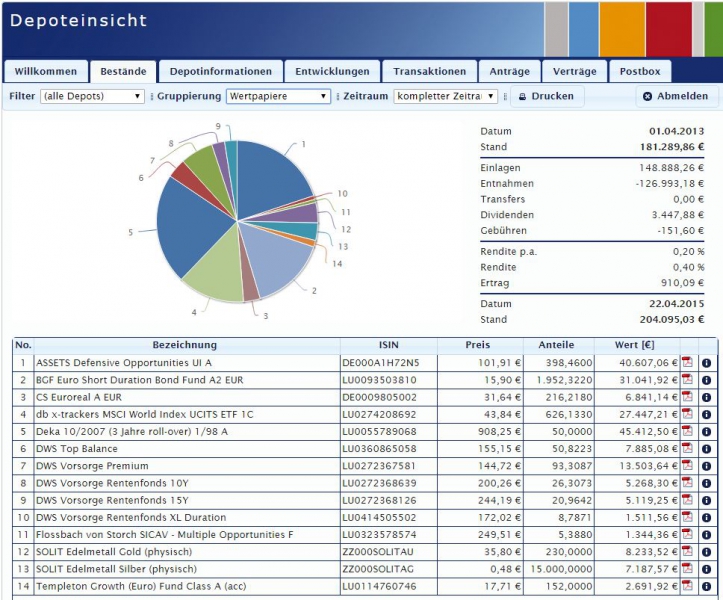Switch to the Transaktionen tab
The image size is (723, 600).
click(x=429, y=72)
